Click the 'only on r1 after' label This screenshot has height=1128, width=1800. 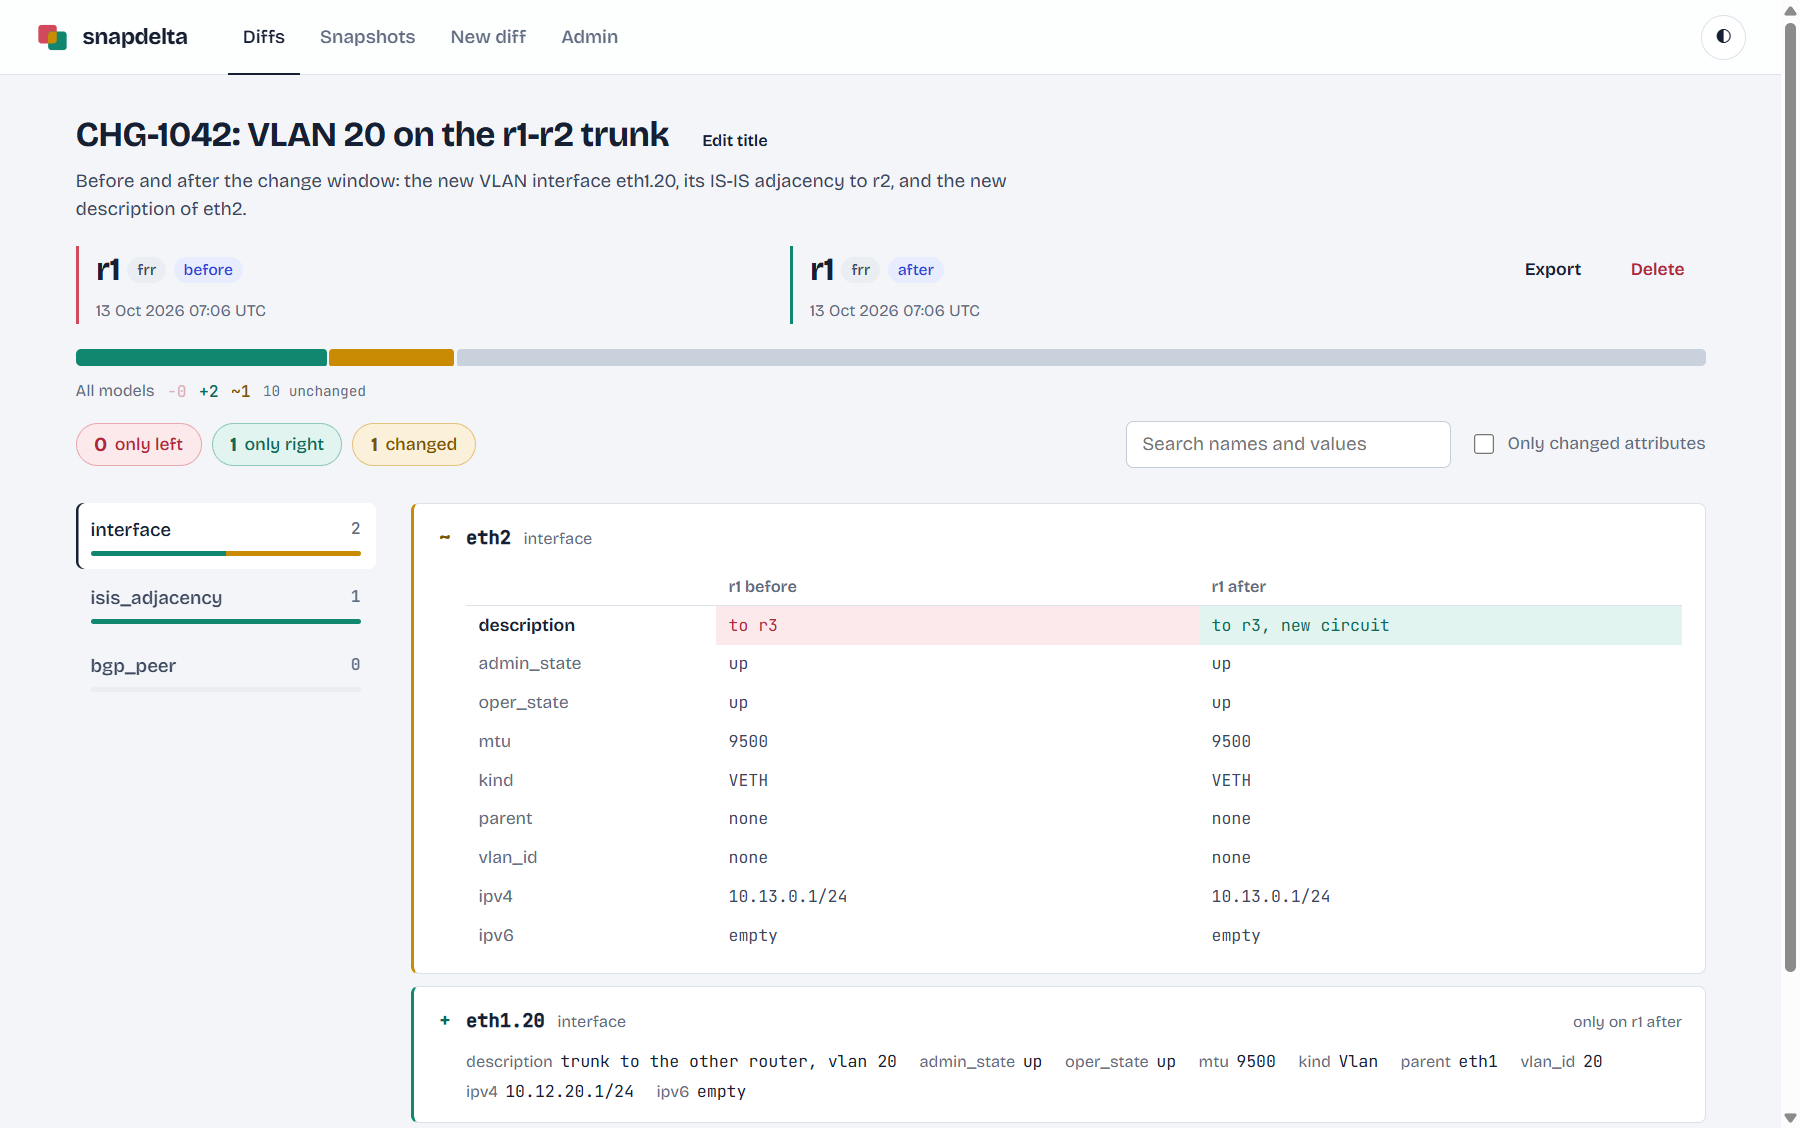coord(1627,1022)
